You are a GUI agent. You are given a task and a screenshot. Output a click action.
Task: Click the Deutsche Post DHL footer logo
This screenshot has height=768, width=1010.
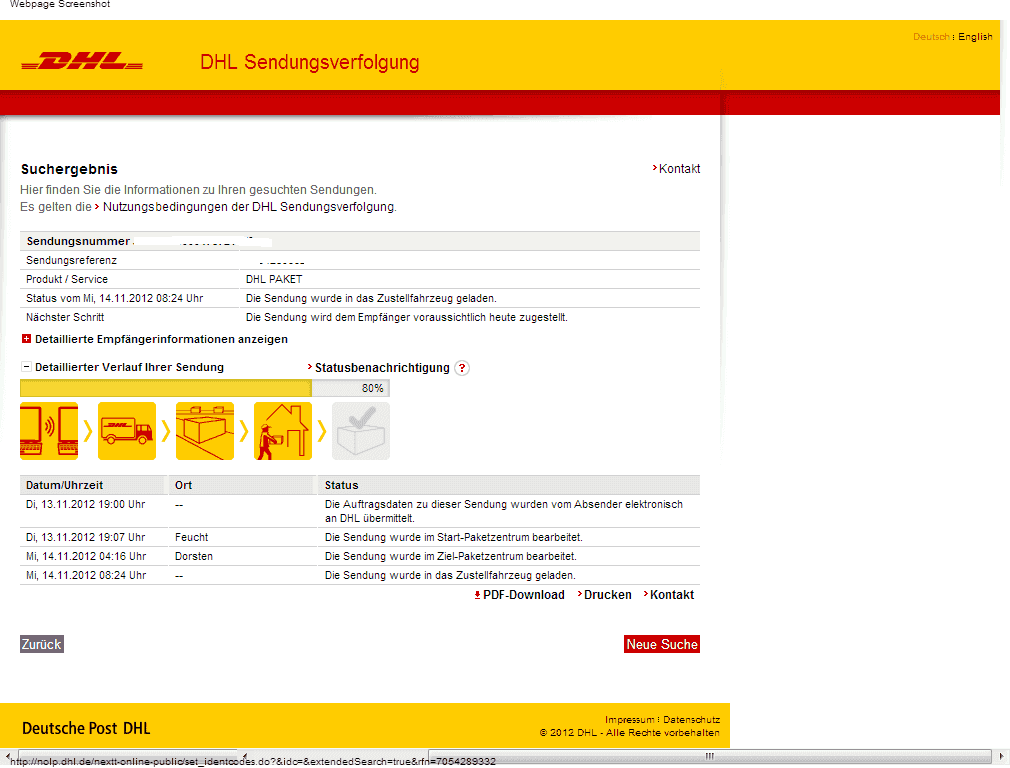[x=86, y=728]
